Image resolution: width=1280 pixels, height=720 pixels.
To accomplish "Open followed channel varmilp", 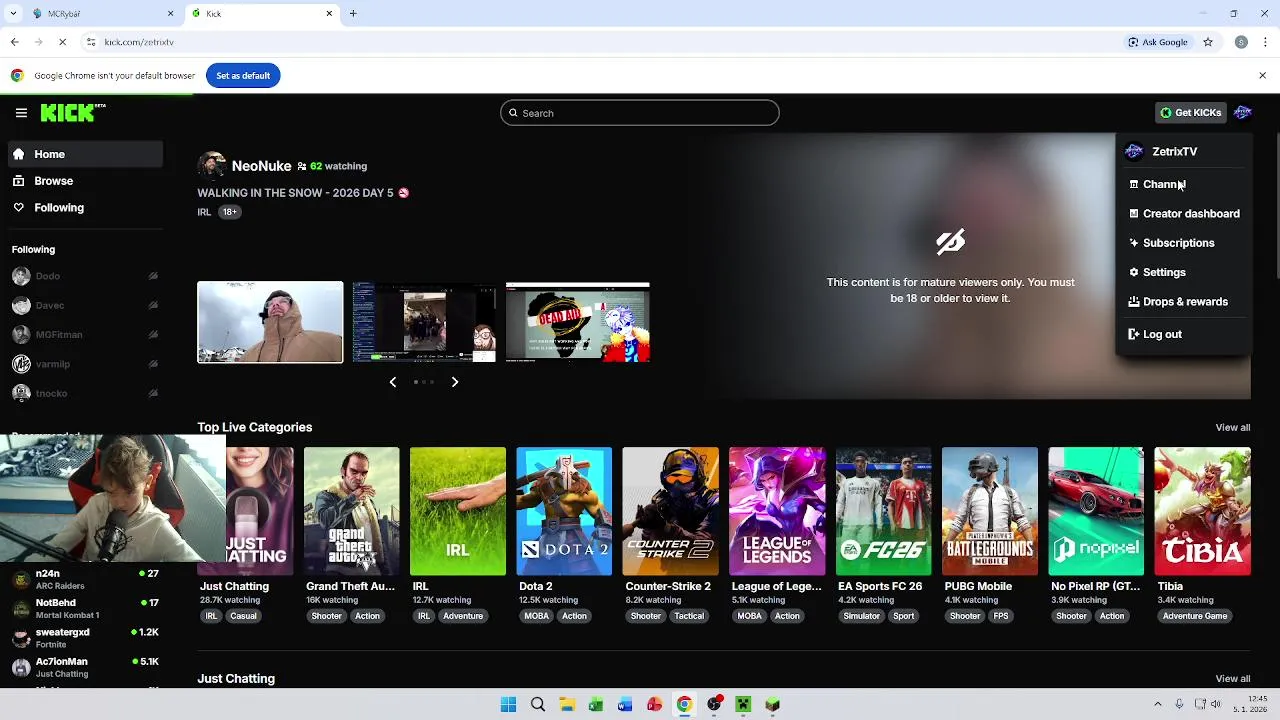I will tap(85, 364).
